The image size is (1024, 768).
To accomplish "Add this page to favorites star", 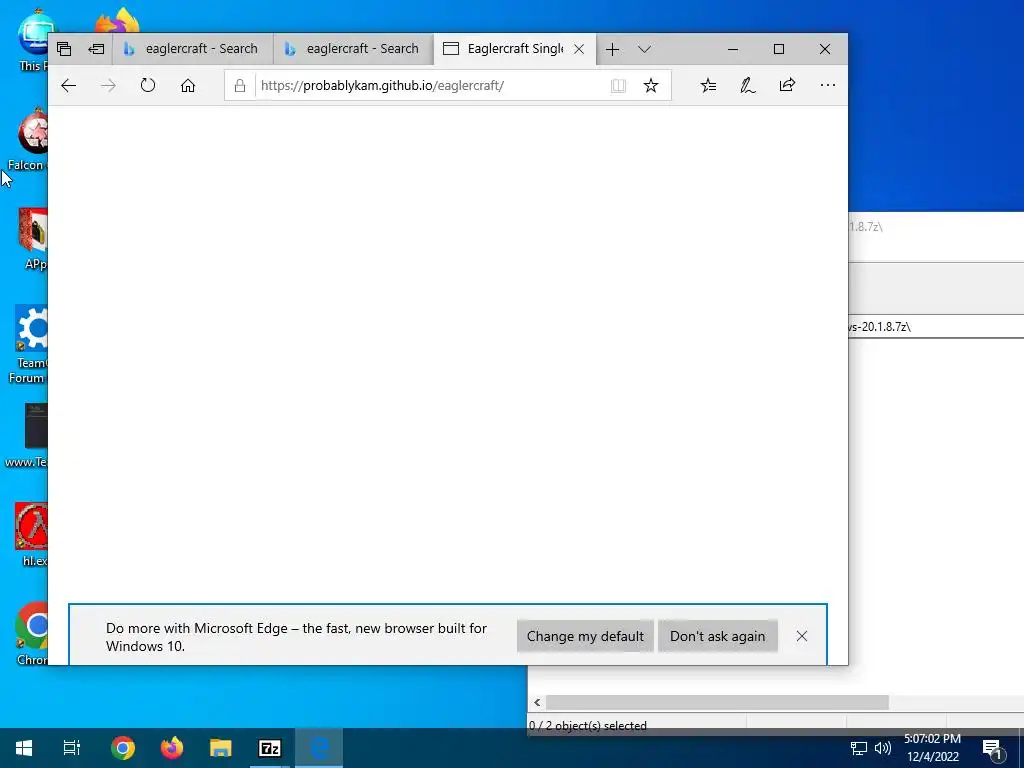I will point(650,86).
